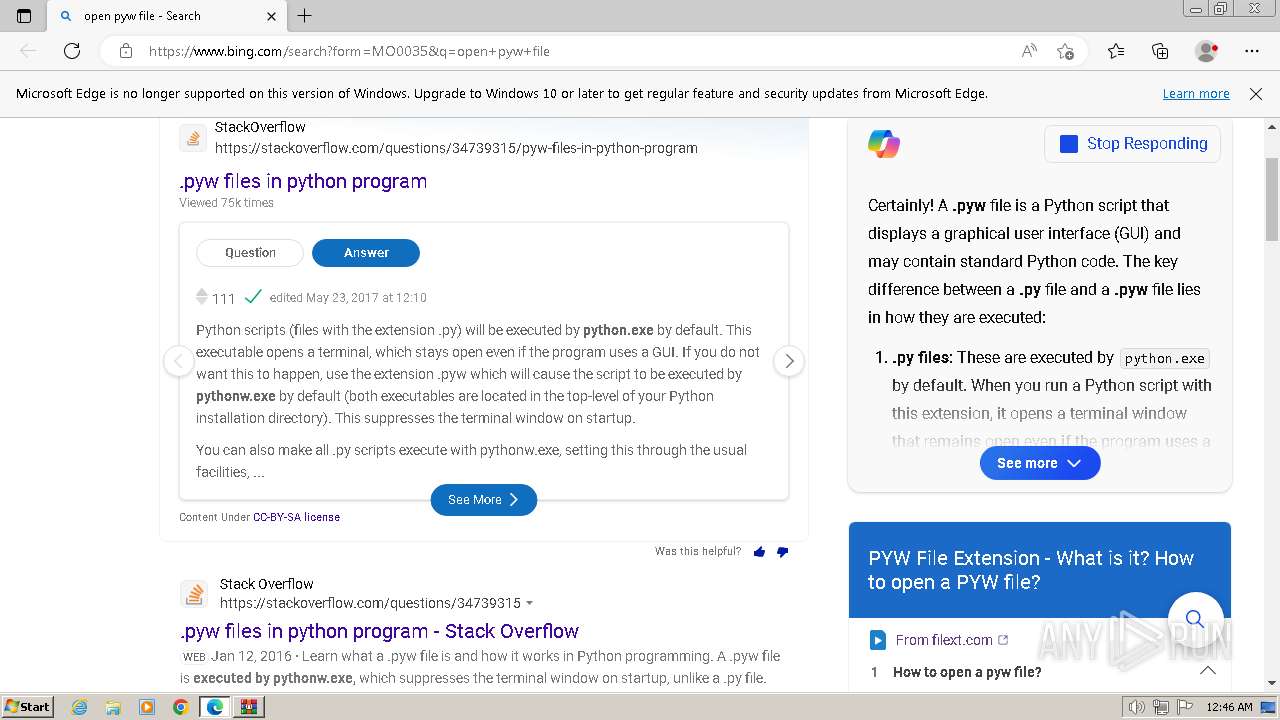The height and width of the screenshot is (720, 1280).
Task: Click the 12:46 AM clock
Action: (1229, 707)
